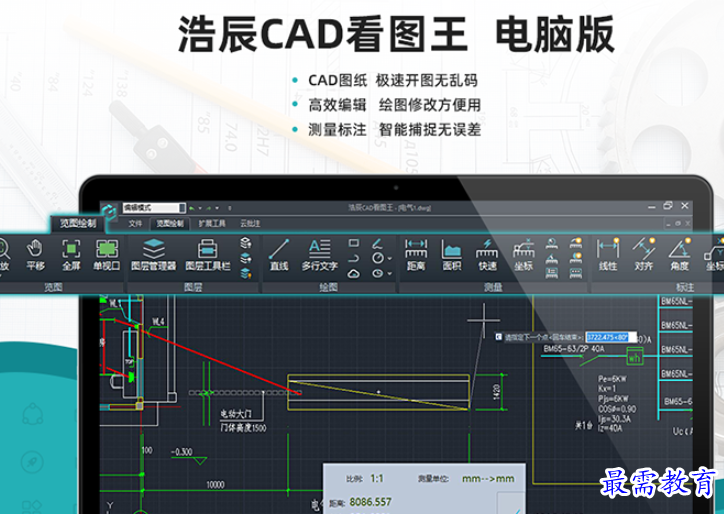
Task: Expand the ellipse tool dropdown arrow
Action: [x=389, y=274]
